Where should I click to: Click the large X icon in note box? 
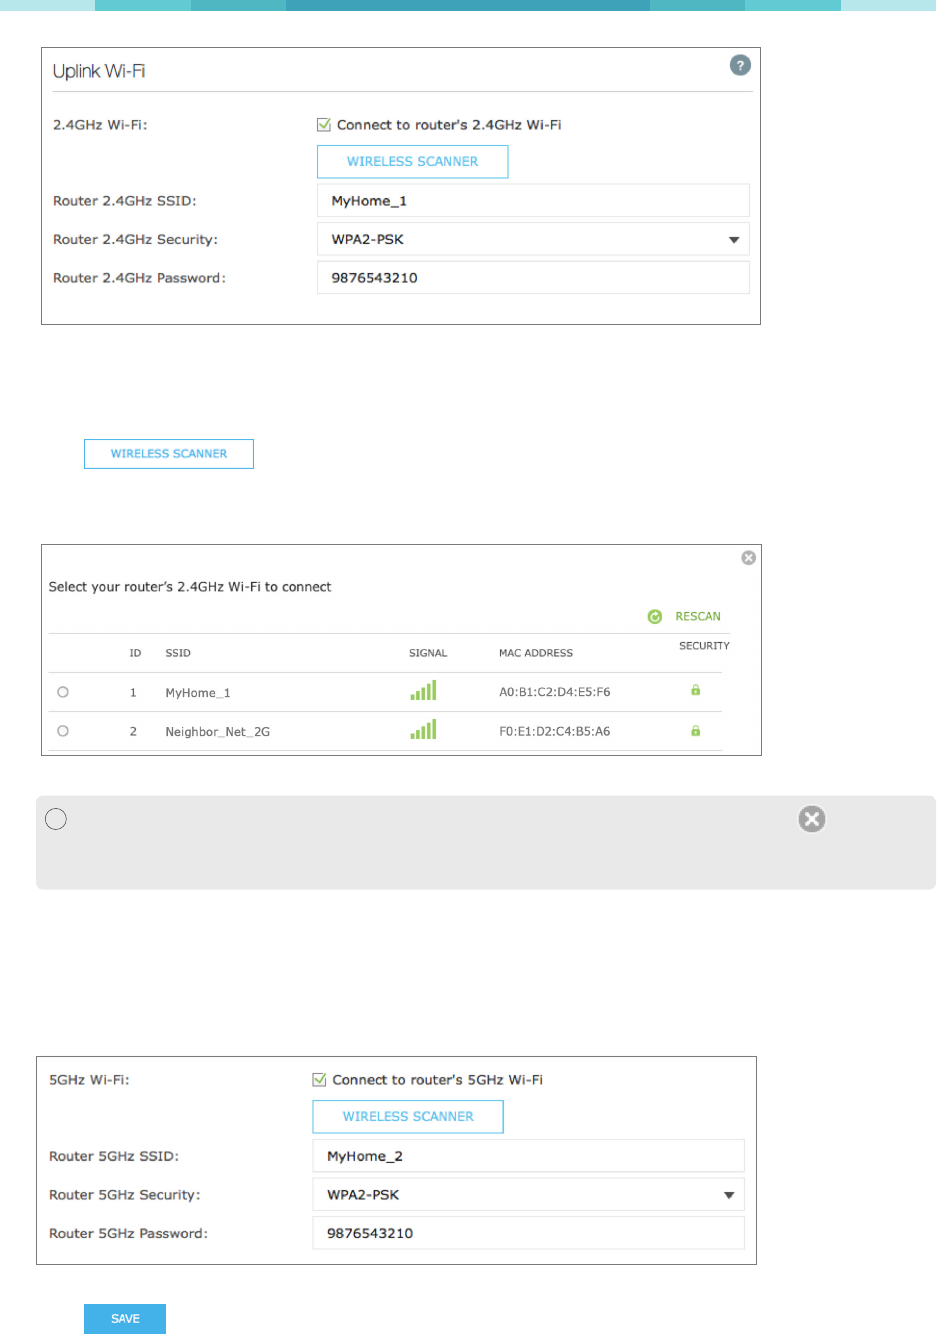tap(812, 819)
